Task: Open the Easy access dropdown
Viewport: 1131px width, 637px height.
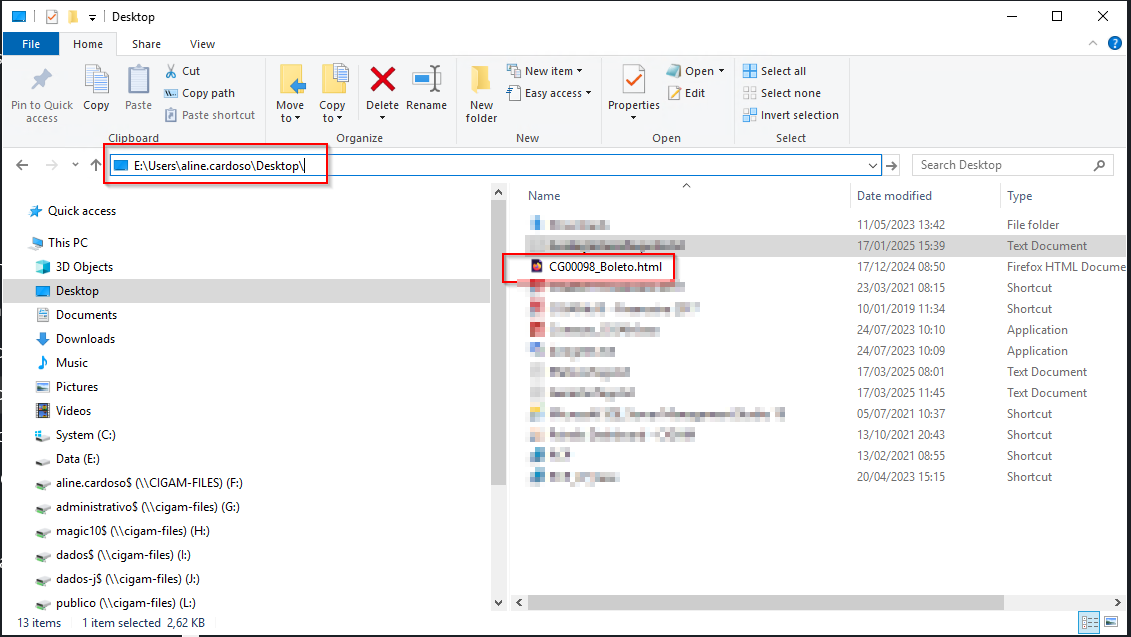Action: [549, 93]
